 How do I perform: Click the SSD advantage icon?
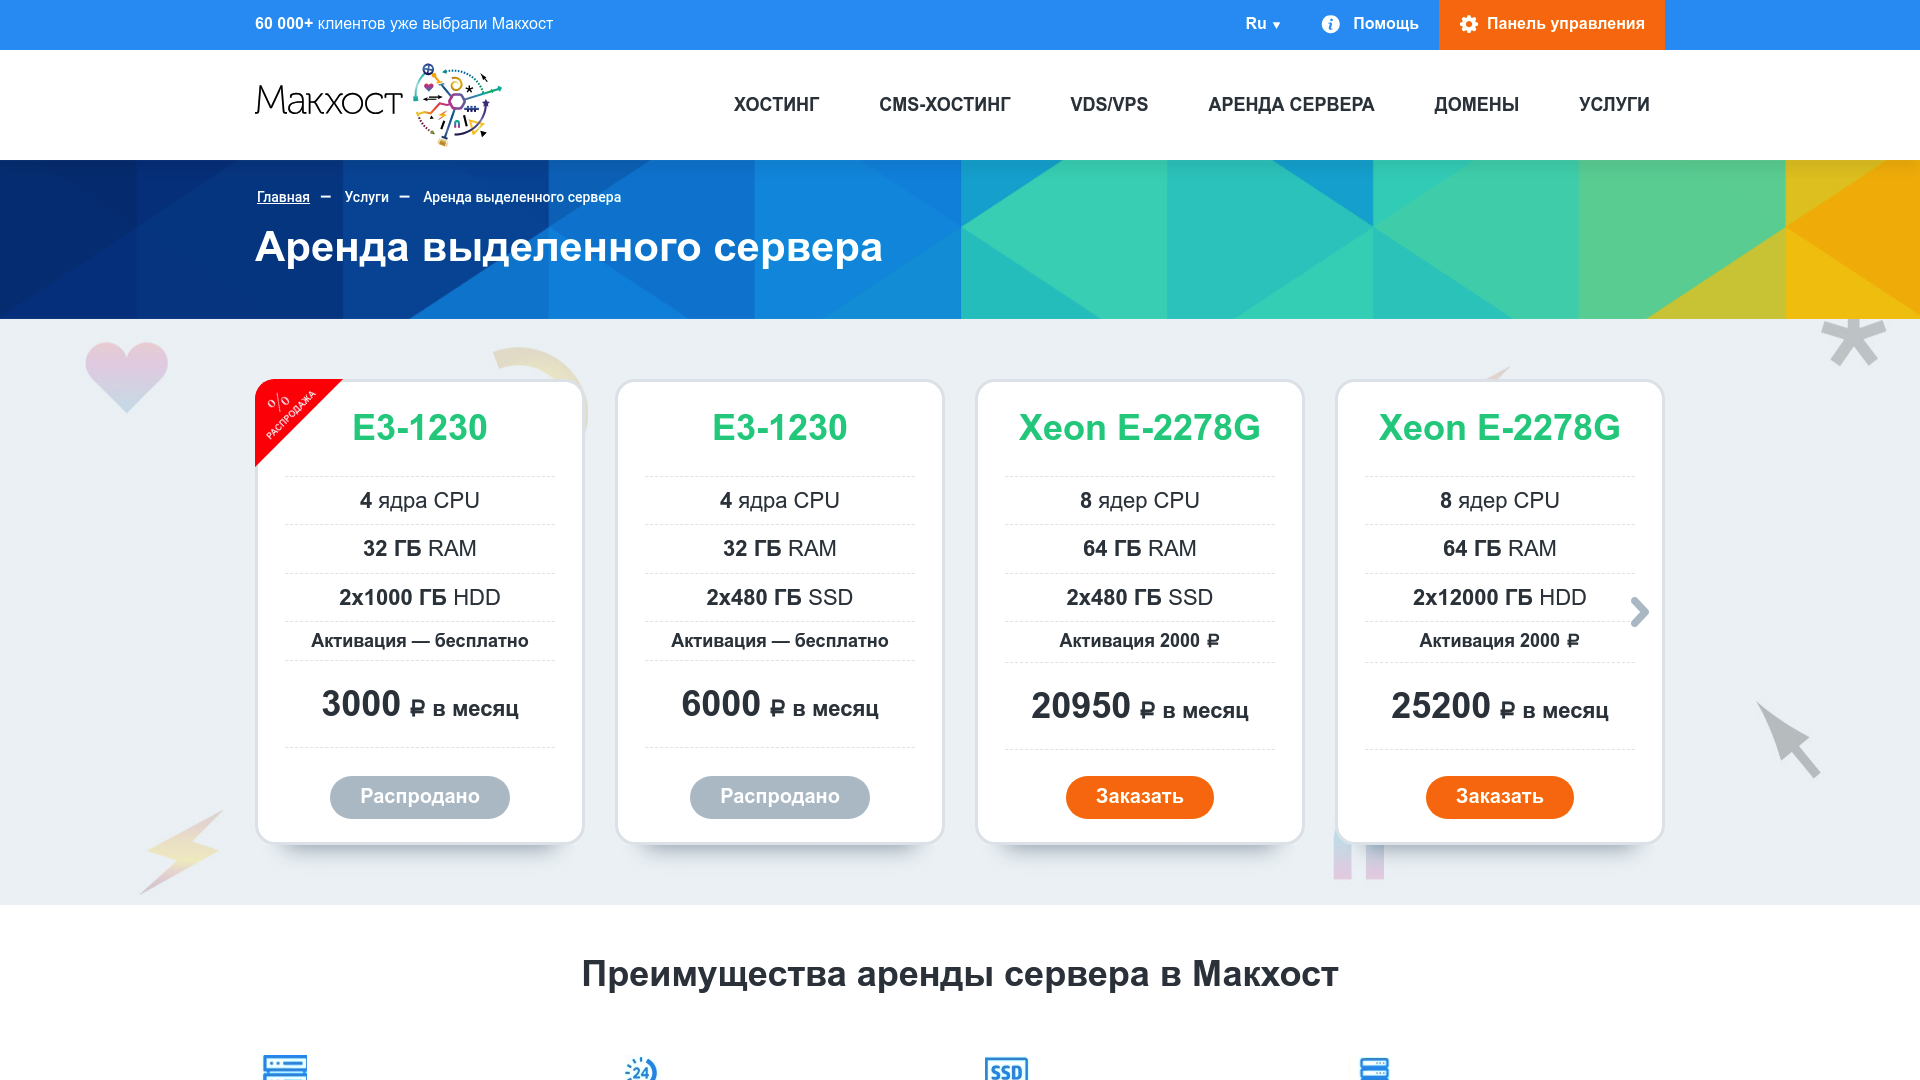click(1006, 1069)
